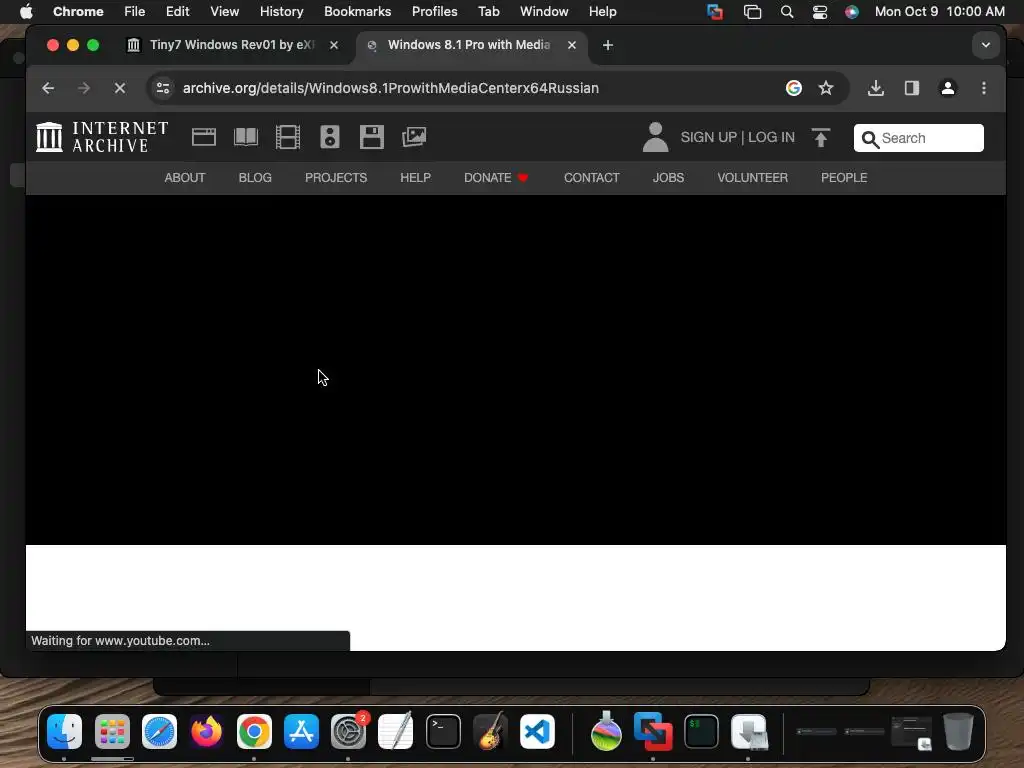Image resolution: width=1024 pixels, height=768 pixels.
Task: Launch Firefox from the Dock
Action: pos(206,731)
